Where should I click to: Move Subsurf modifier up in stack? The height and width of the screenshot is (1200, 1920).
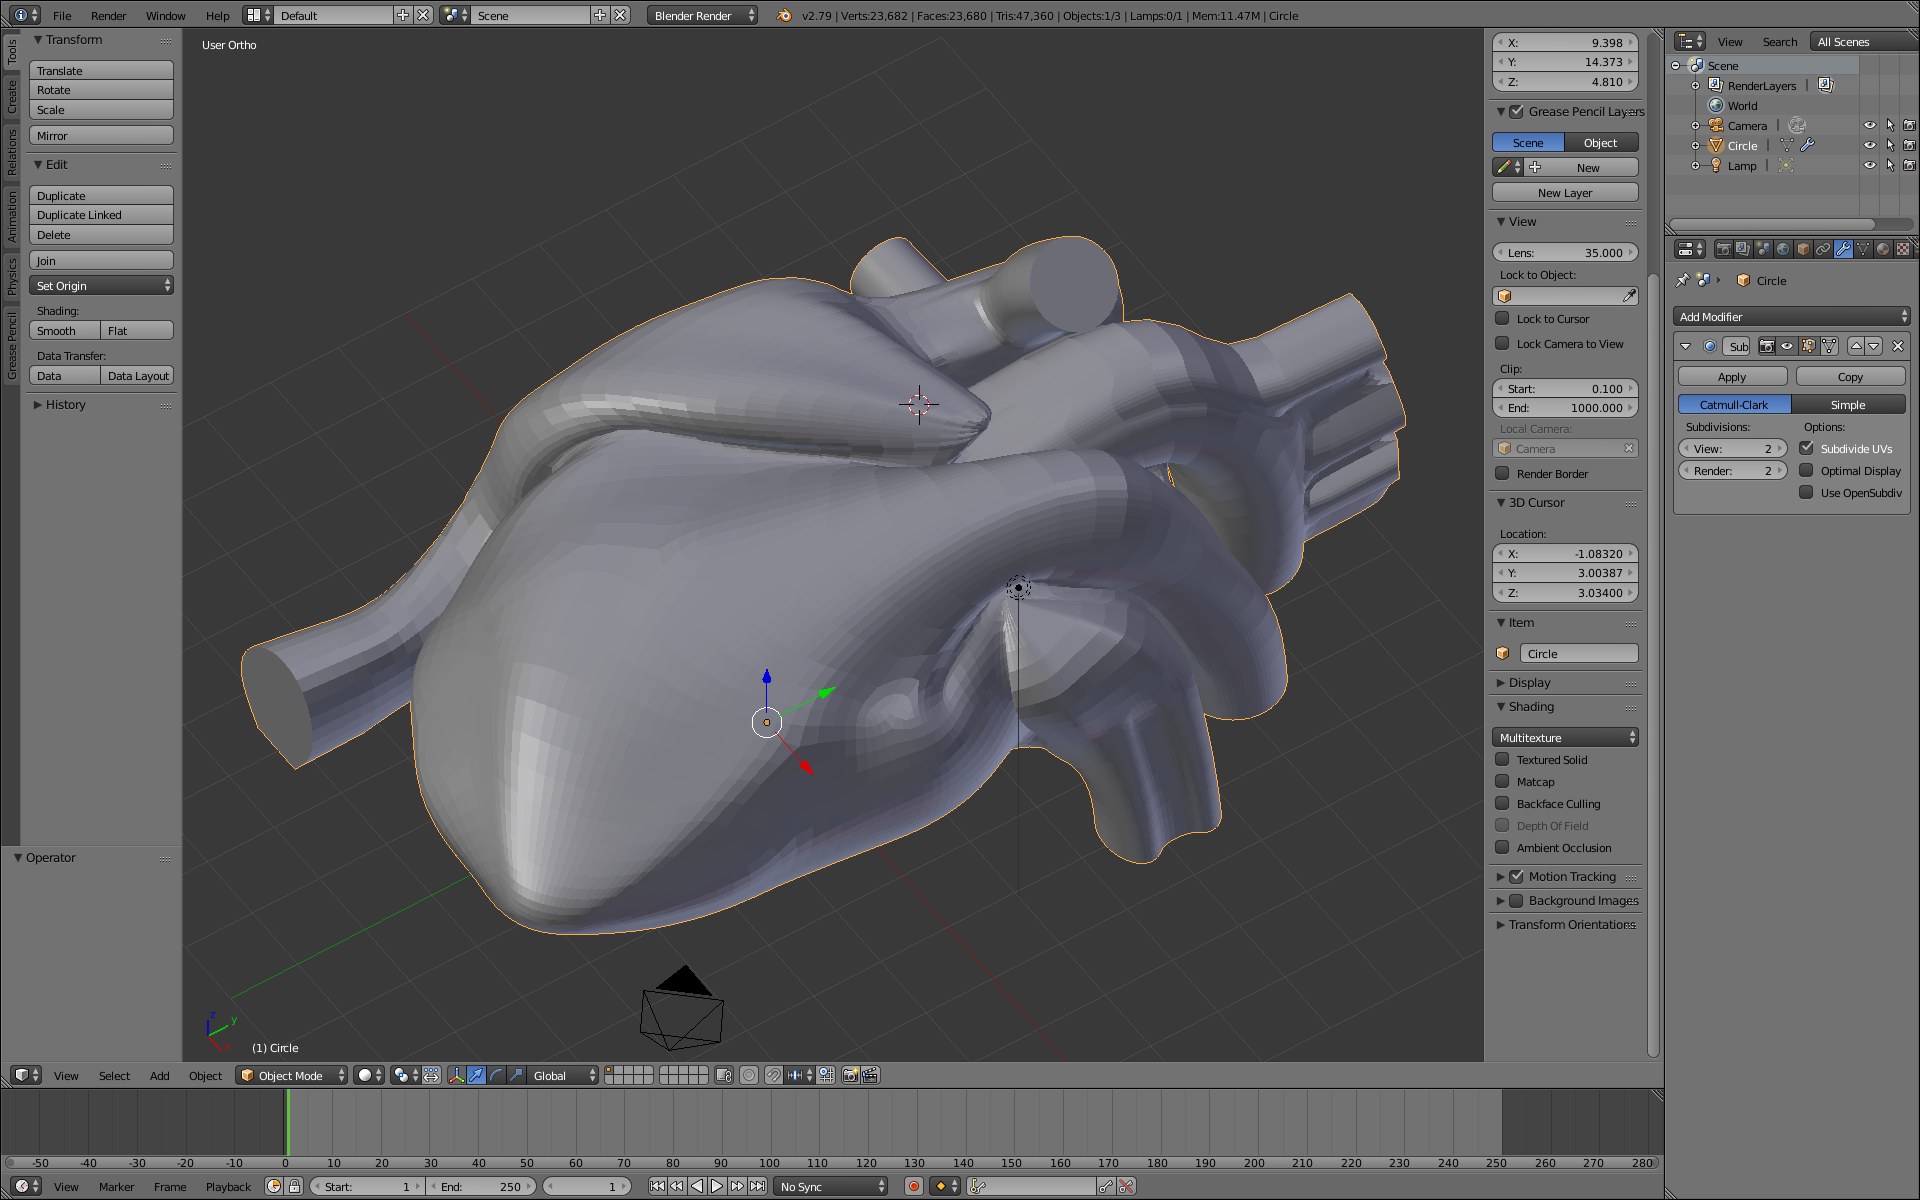(x=1856, y=346)
